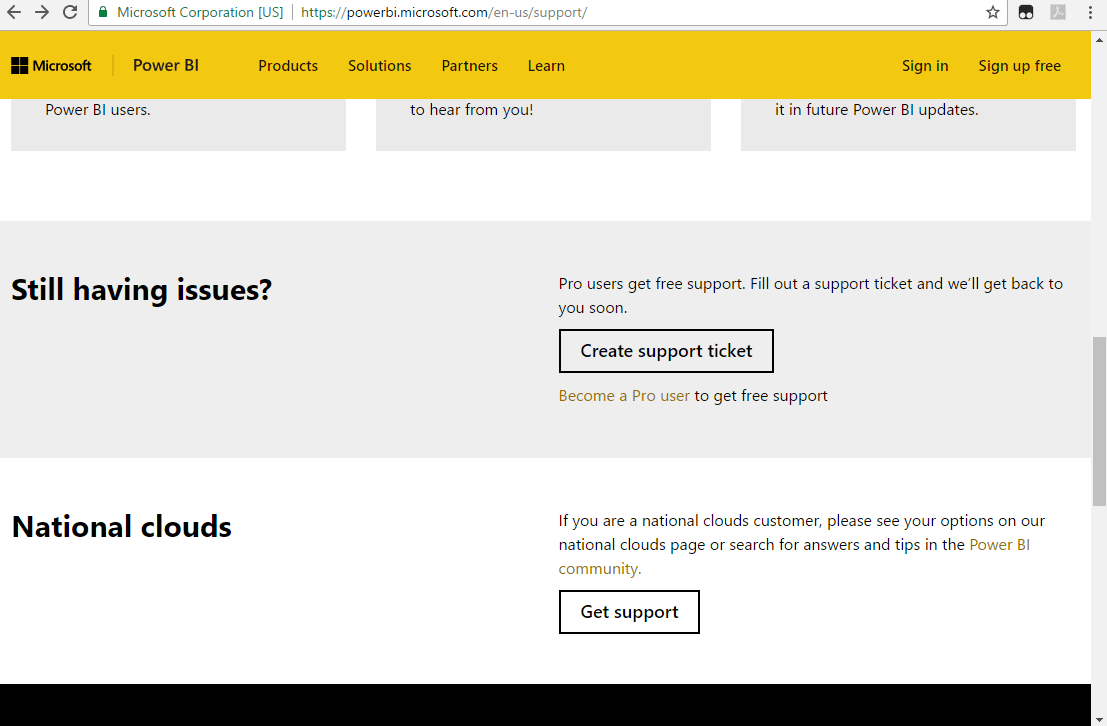Bookmark page with the star icon
This screenshot has width=1107, height=726.
(x=993, y=12)
